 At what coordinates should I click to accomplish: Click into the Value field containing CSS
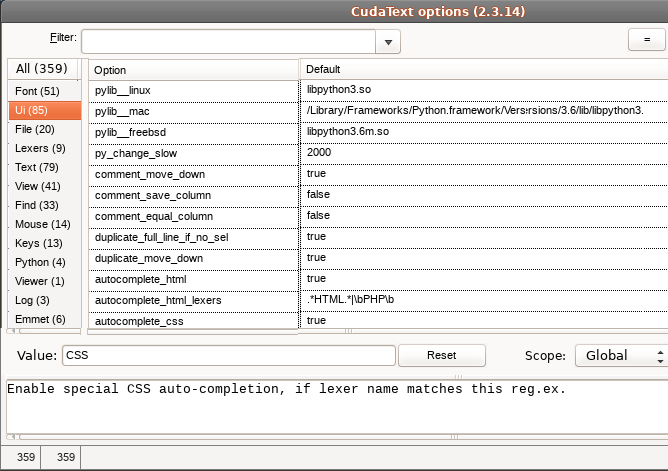point(229,356)
